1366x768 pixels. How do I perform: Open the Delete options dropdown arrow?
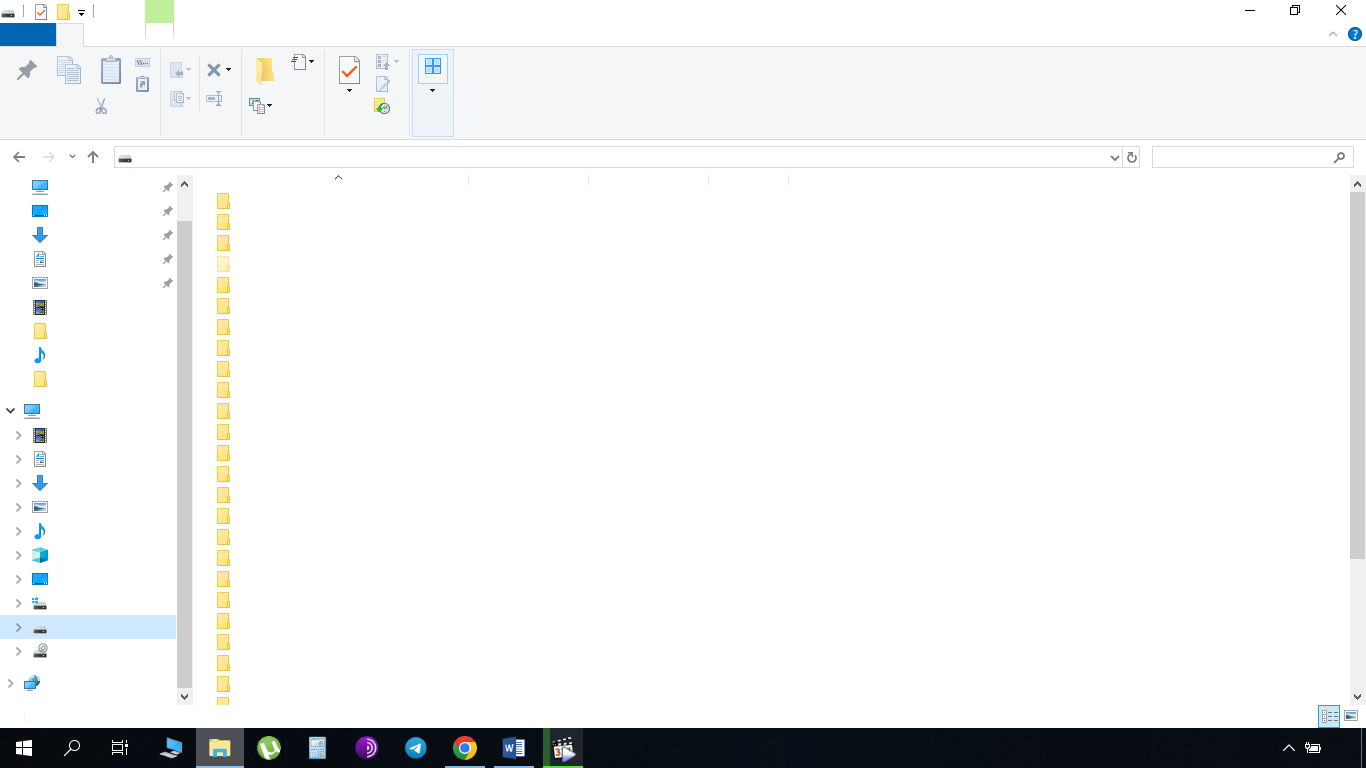(228, 70)
